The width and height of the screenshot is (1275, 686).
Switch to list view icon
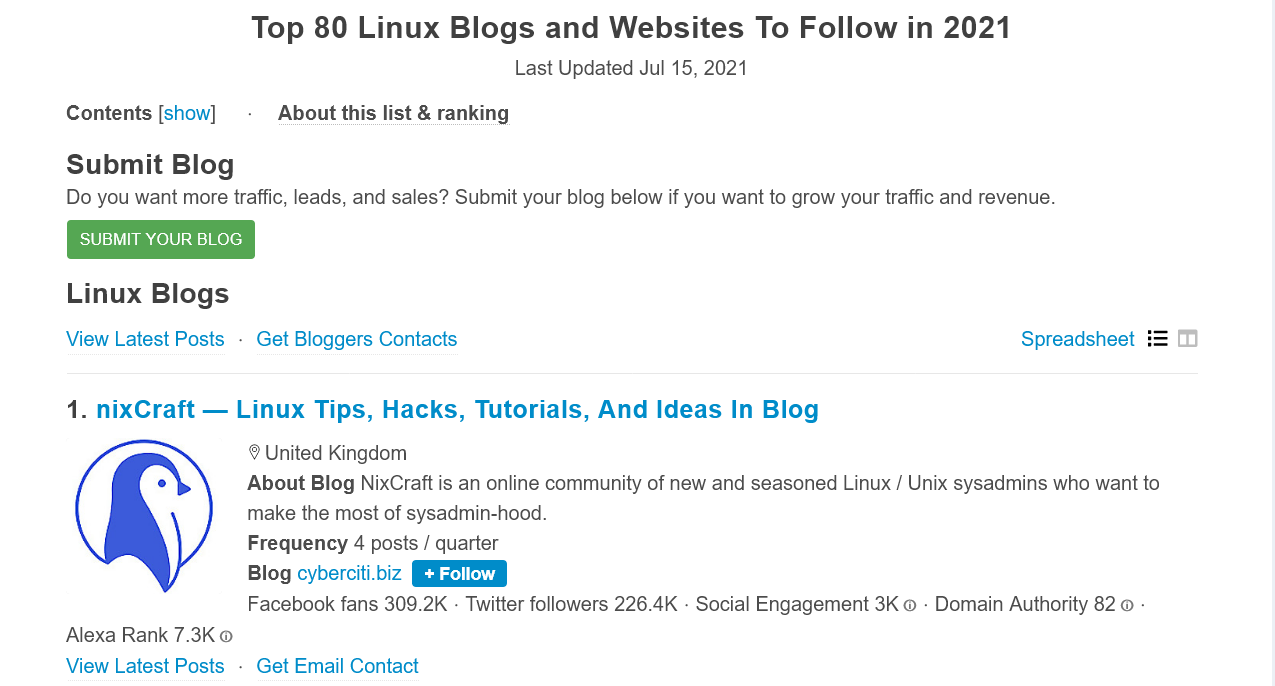point(1158,338)
